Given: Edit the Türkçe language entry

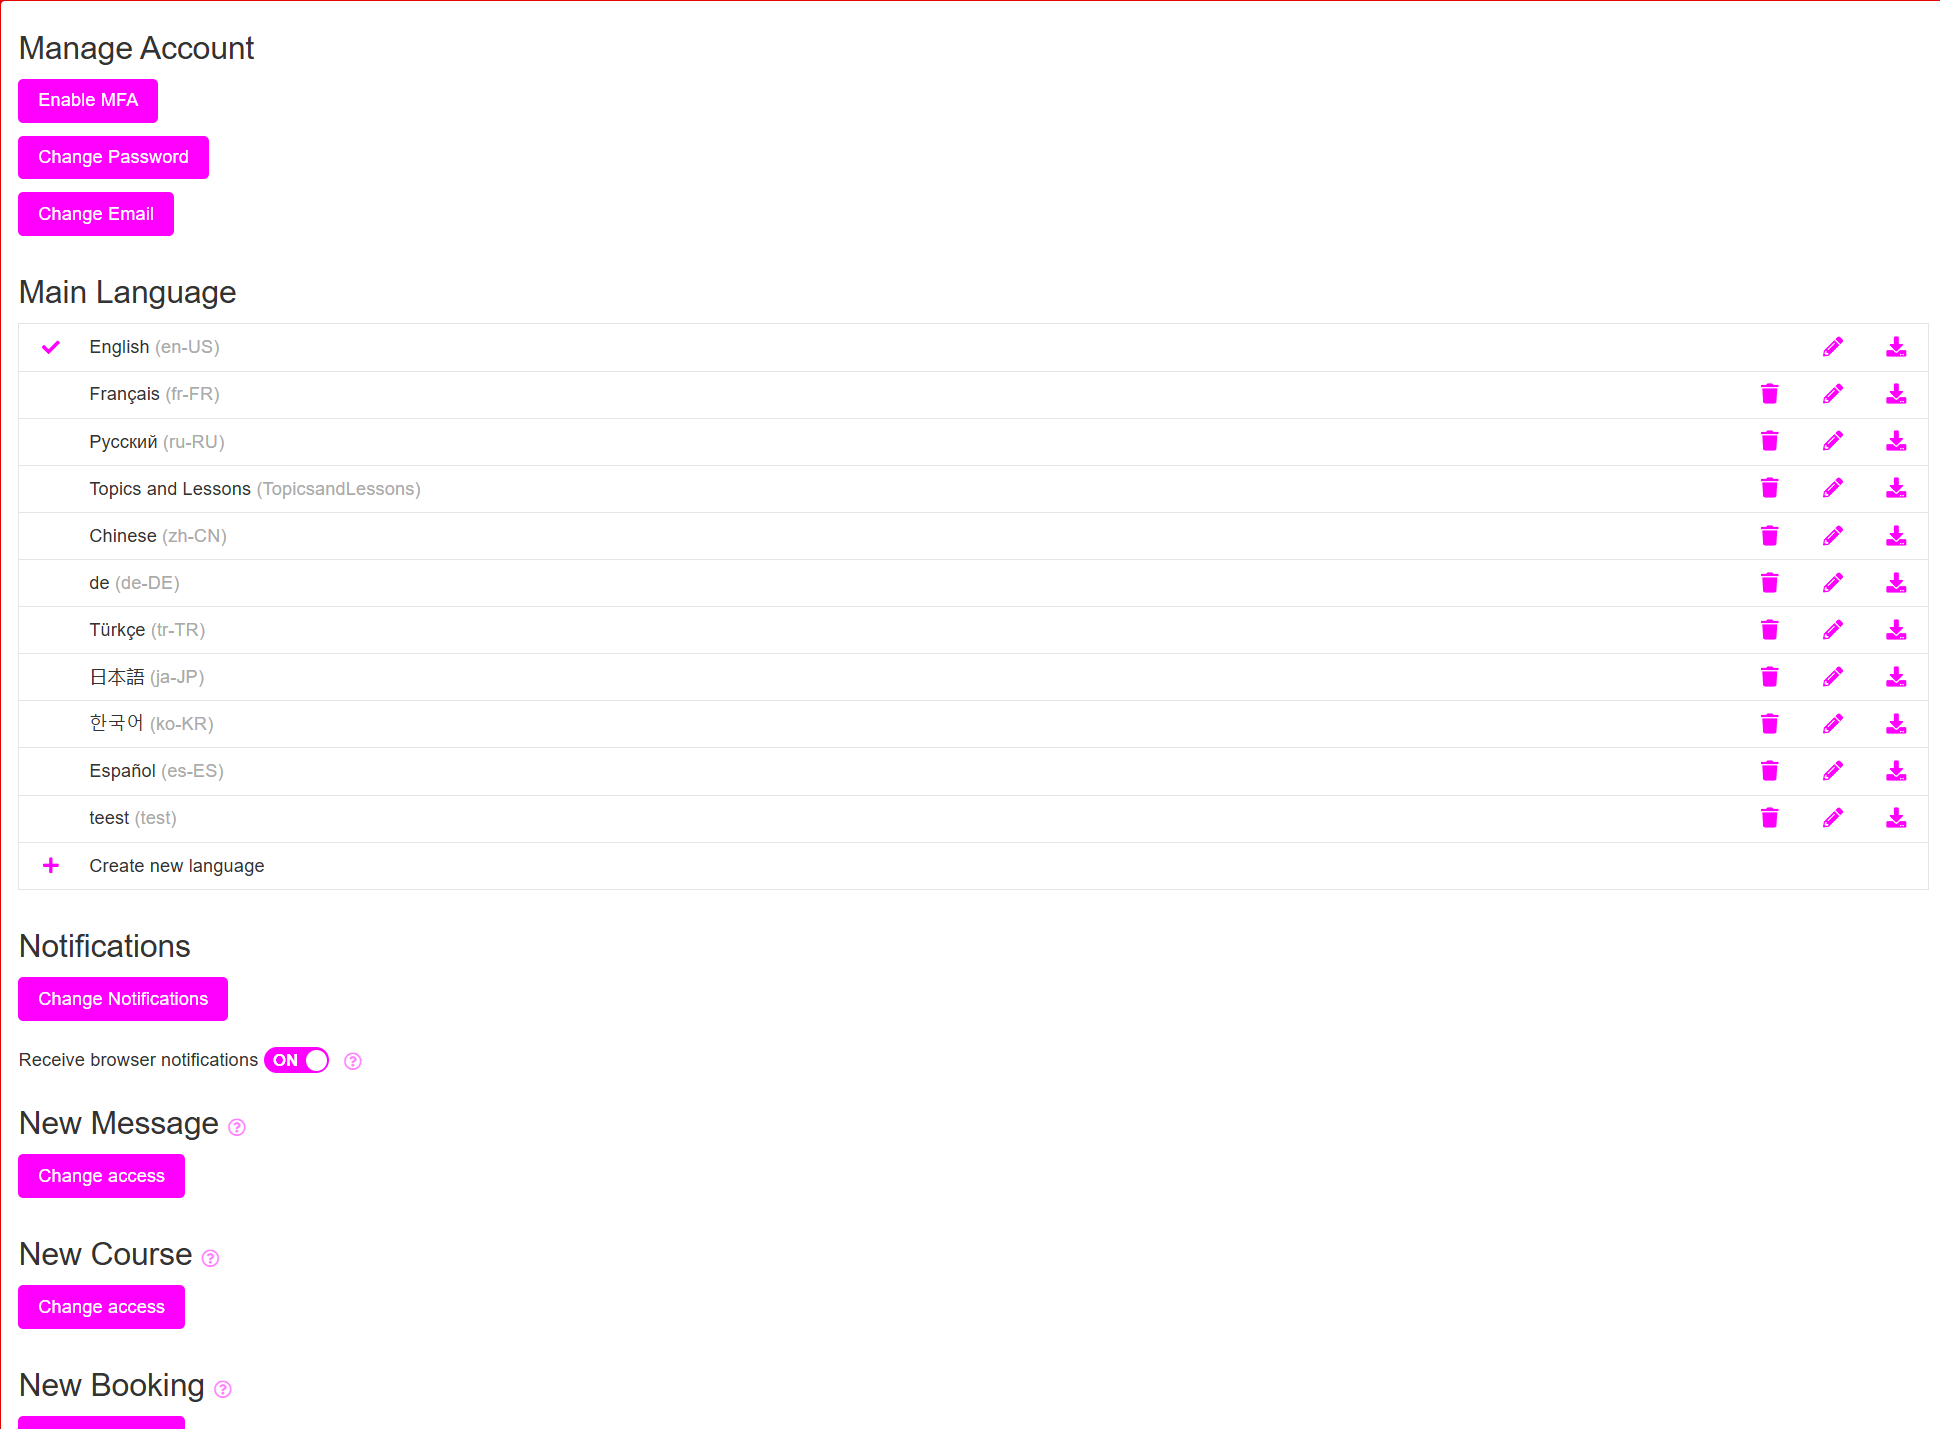Looking at the screenshot, I should point(1832,630).
